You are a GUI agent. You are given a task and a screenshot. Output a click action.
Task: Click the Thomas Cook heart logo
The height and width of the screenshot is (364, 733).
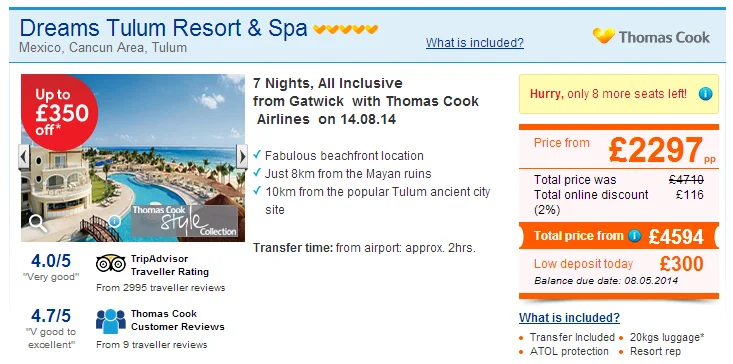tap(603, 36)
